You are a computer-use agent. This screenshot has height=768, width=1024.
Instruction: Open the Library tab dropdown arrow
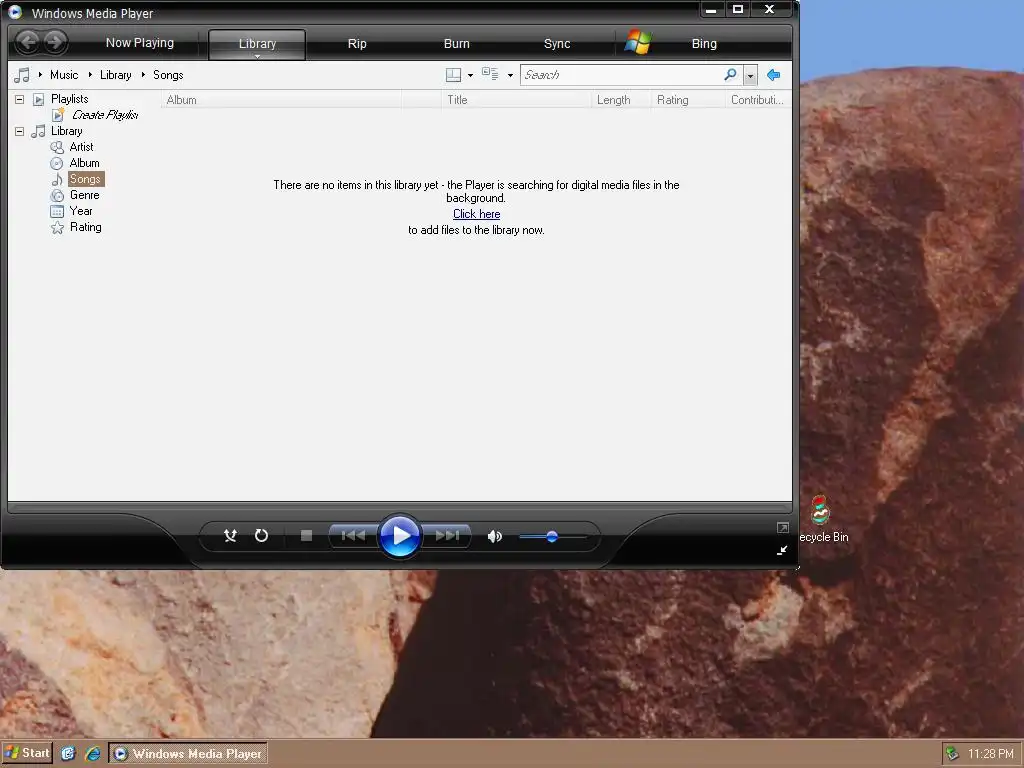(x=257, y=56)
